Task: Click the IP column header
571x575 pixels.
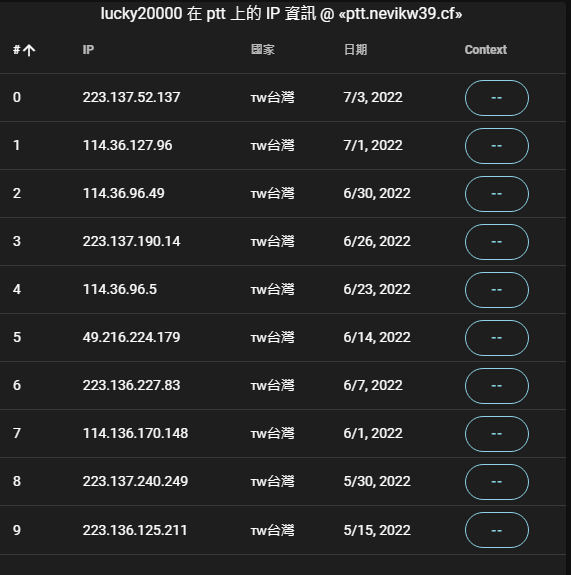Action: coord(88,50)
